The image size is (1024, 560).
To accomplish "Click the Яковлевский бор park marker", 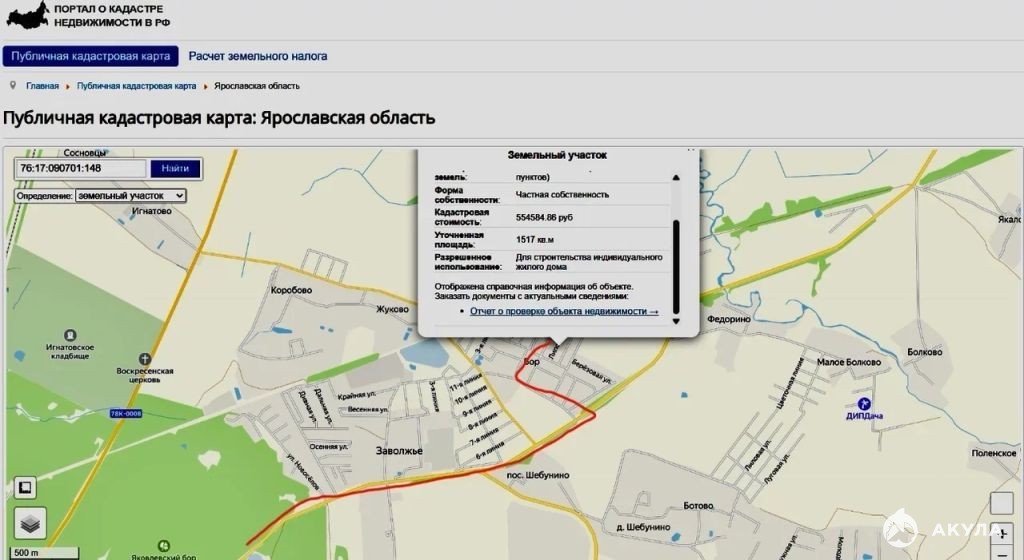I will (x=164, y=546).
